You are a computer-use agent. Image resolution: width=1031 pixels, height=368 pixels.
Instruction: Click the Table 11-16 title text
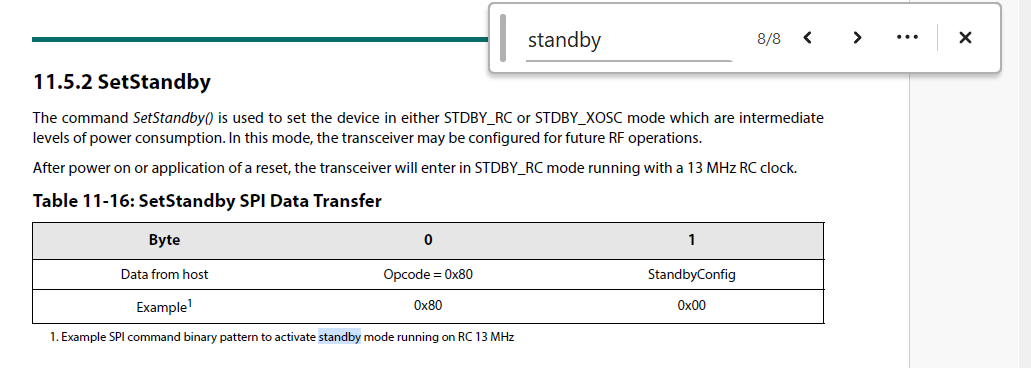207,200
